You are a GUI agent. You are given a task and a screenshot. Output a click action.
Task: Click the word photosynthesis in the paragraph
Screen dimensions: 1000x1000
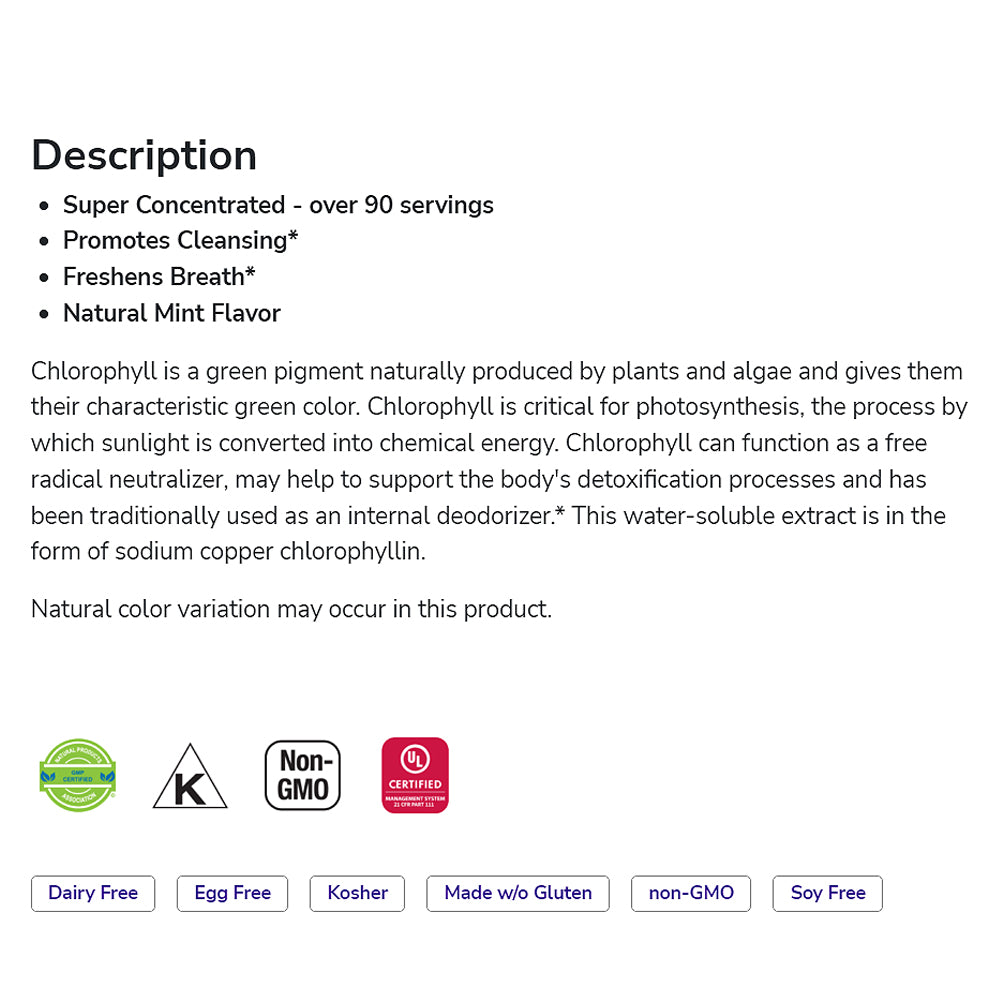(708, 408)
